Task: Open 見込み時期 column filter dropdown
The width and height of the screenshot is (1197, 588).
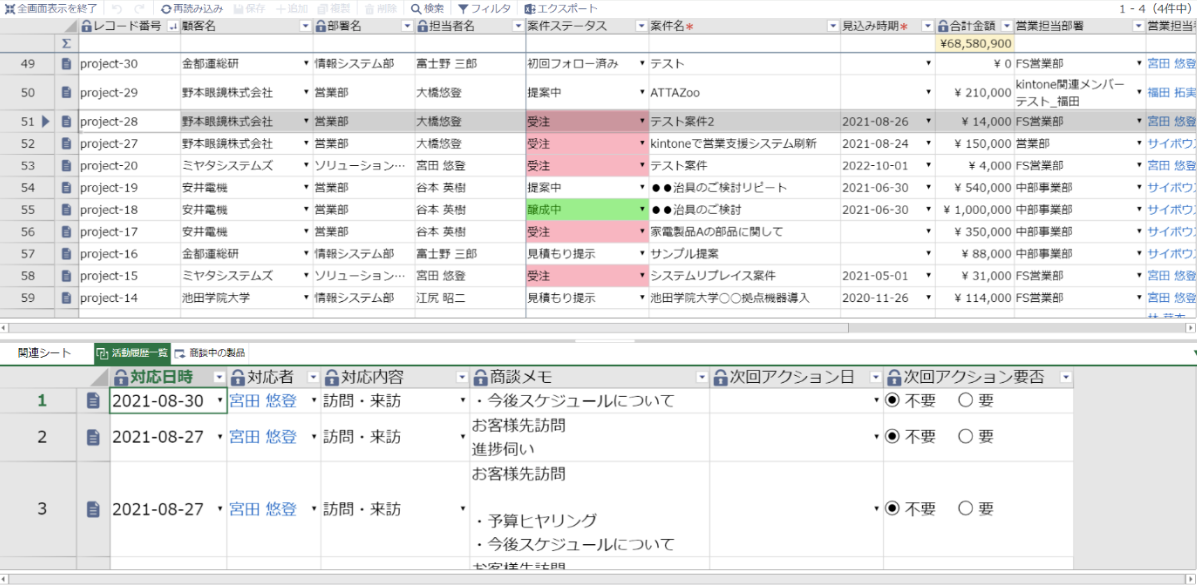Action: (x=928, y=26)
